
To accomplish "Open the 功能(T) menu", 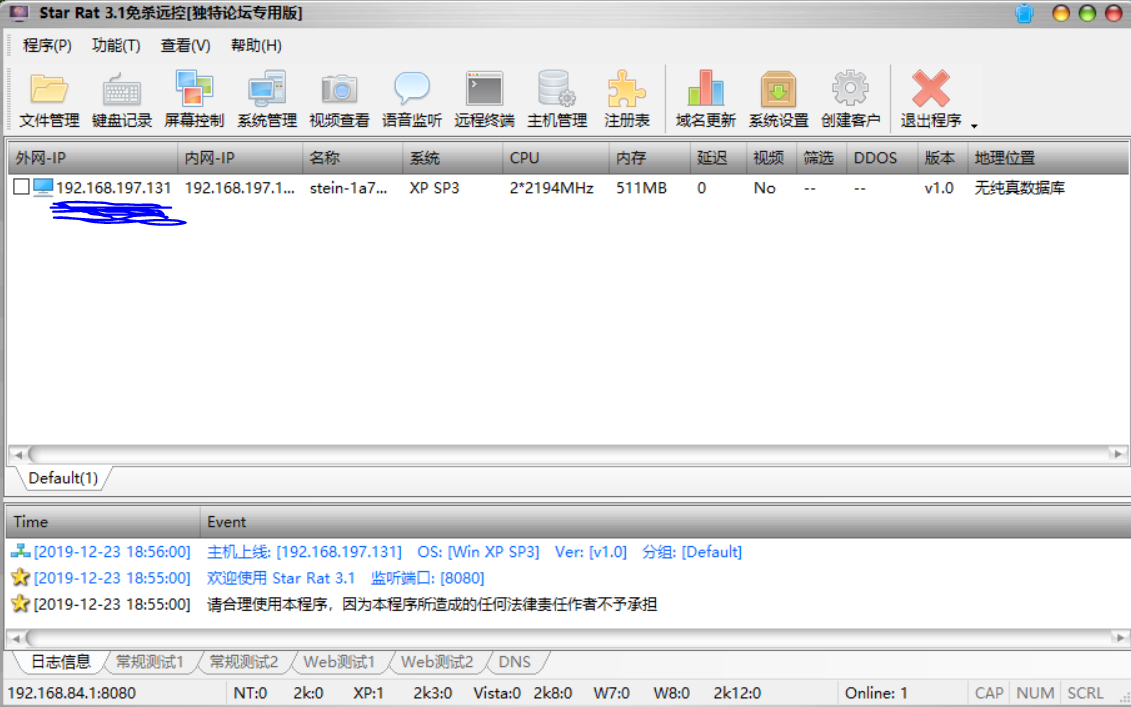I will click(x=116, y=45).
